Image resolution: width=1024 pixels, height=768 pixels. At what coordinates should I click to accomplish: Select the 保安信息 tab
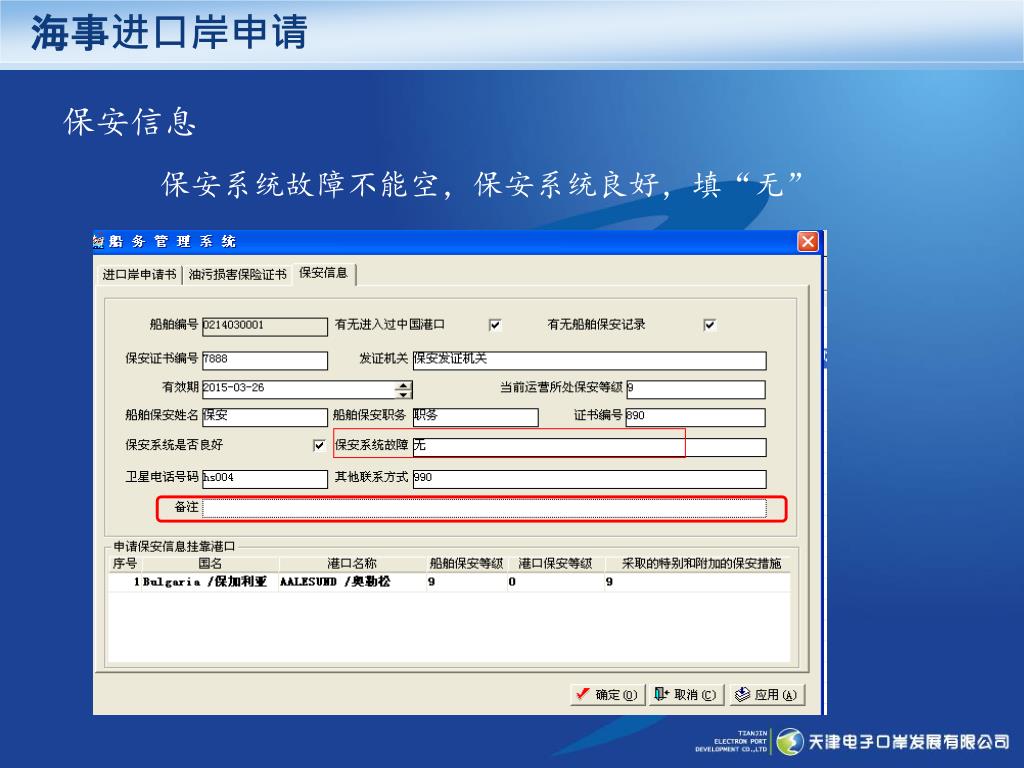pos(323,273)
